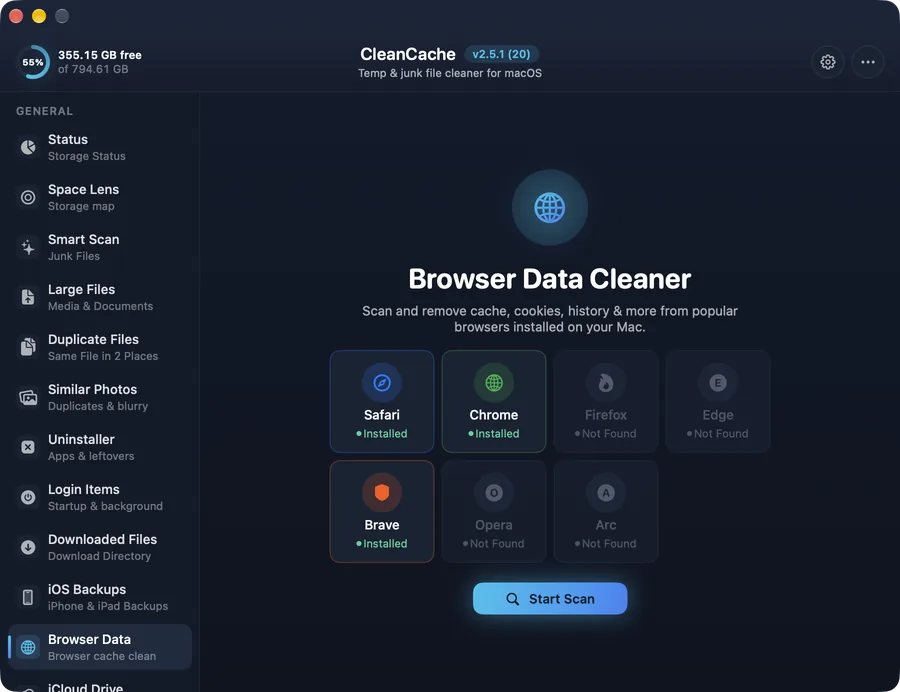Screen dimensions: 900x692
Task: Click the iOS Backups phone icon
Action: pos(28,597)
